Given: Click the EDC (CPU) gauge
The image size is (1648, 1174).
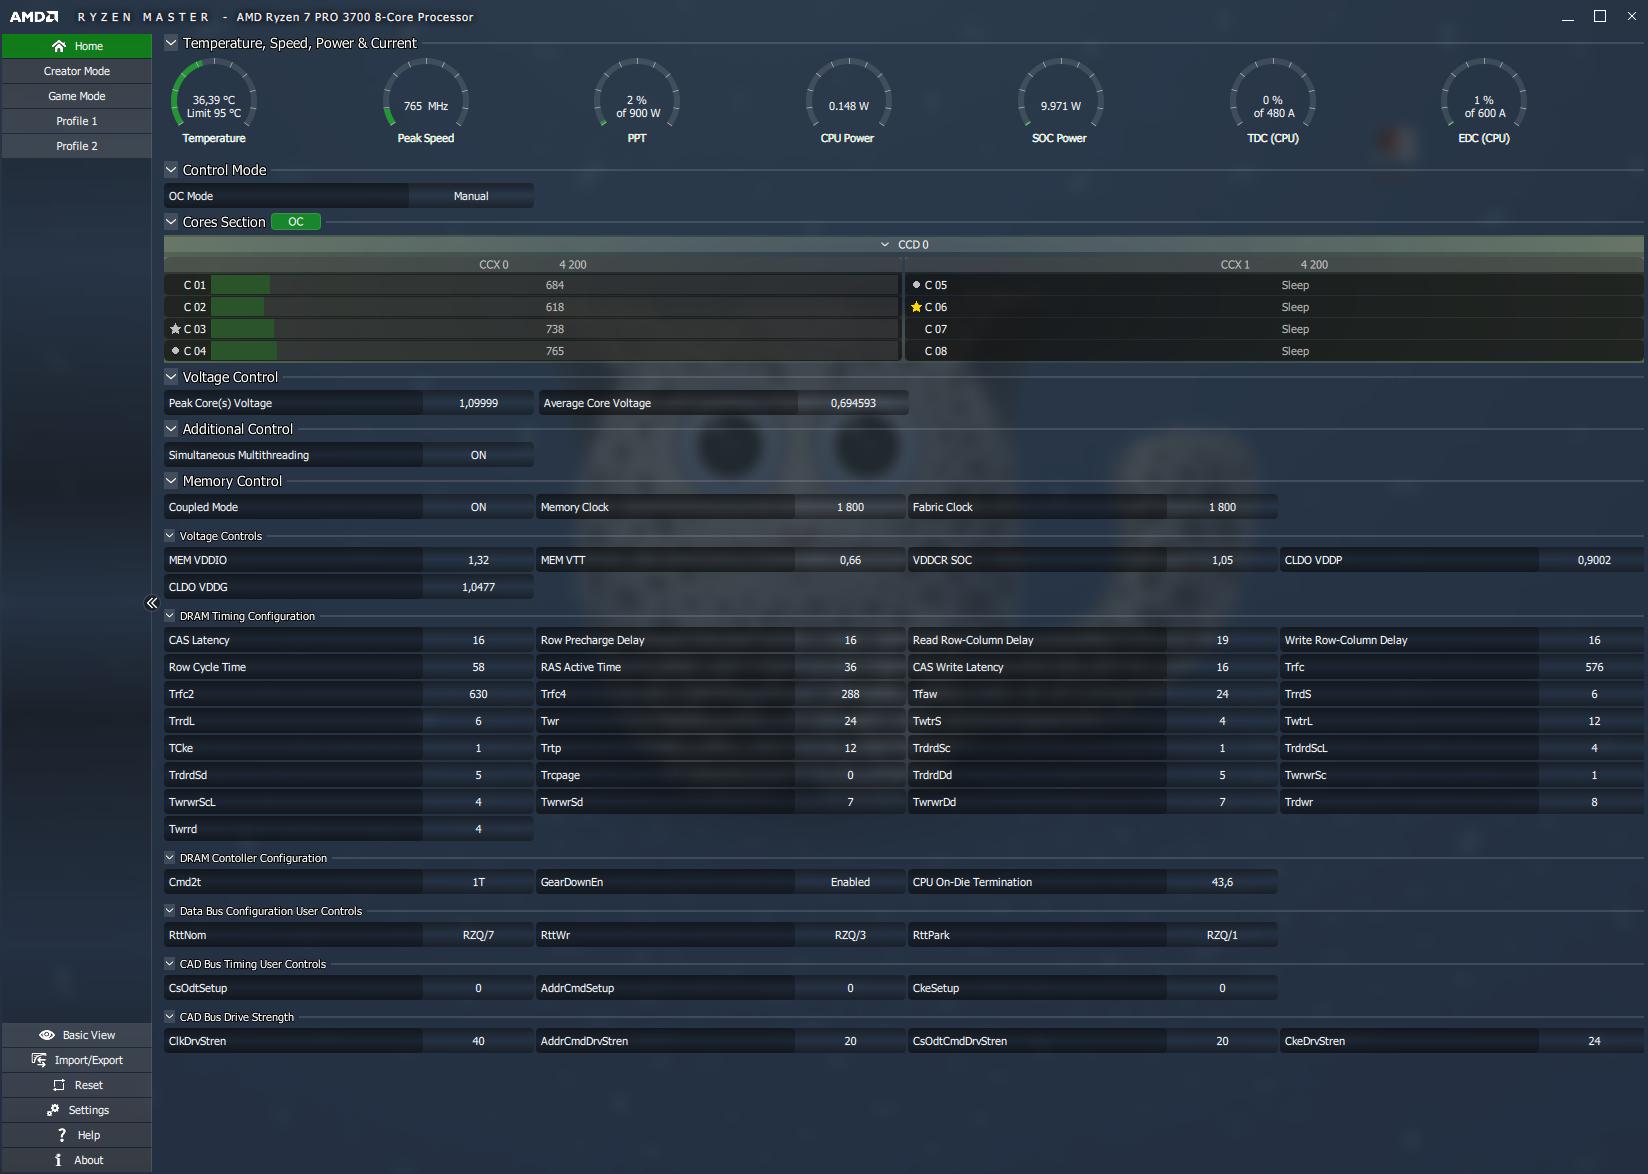Looking at the screenshot, I should [x=1484, y=101].
